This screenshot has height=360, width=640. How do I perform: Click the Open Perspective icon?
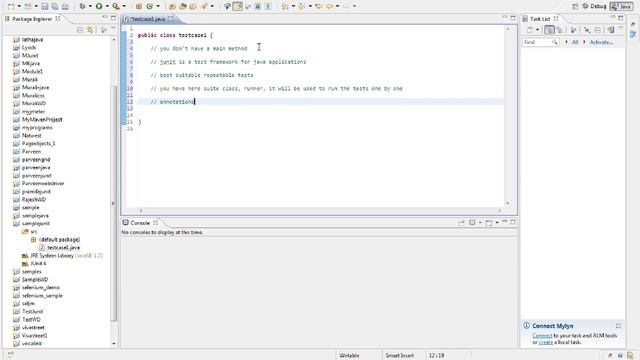coord(575,6)
